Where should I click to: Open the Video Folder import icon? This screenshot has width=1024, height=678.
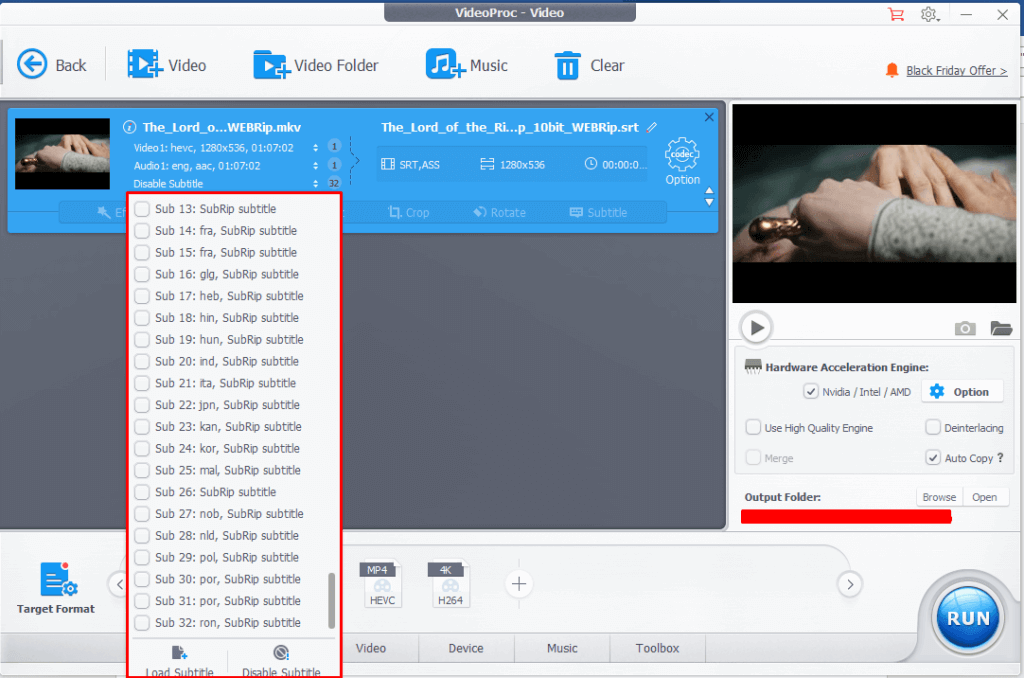click(271, 65)
